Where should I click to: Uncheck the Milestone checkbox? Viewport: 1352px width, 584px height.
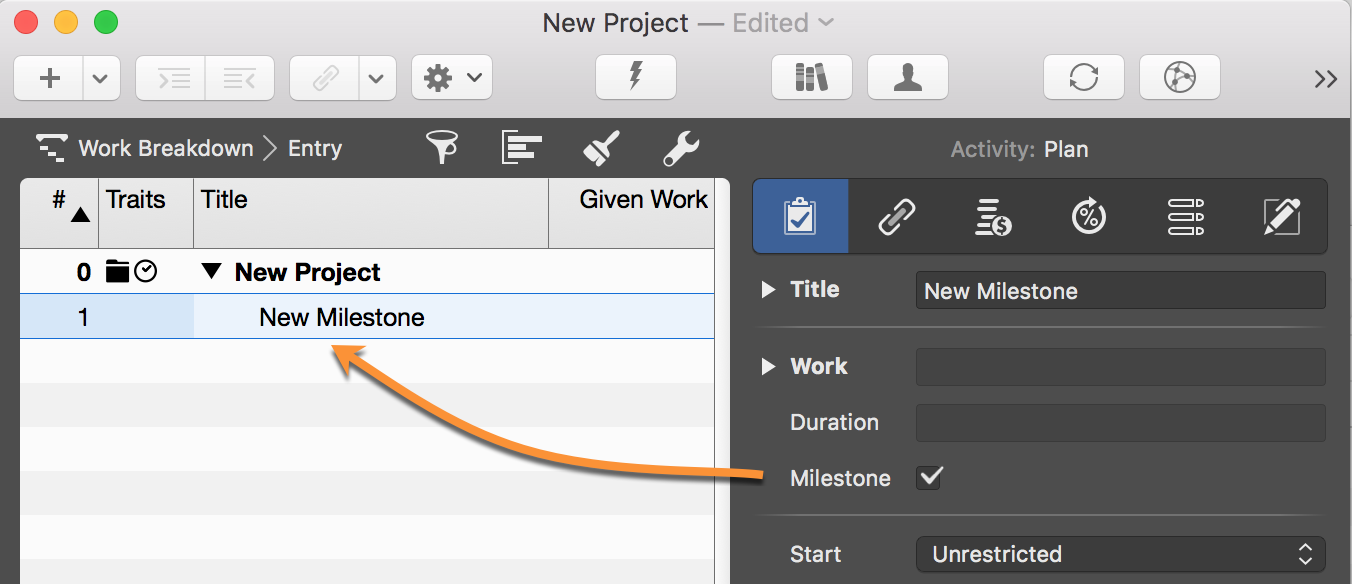coord(930,478)
